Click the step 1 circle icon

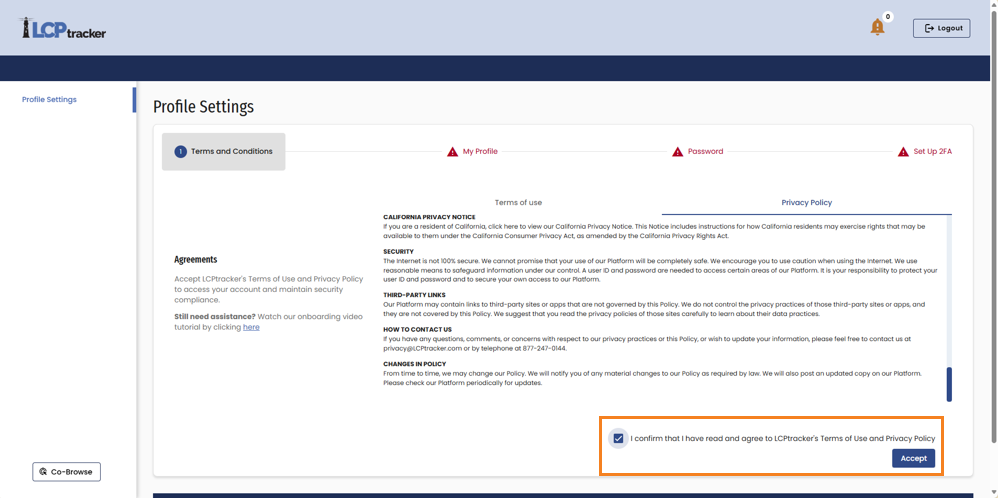click(x=180, y=152)
